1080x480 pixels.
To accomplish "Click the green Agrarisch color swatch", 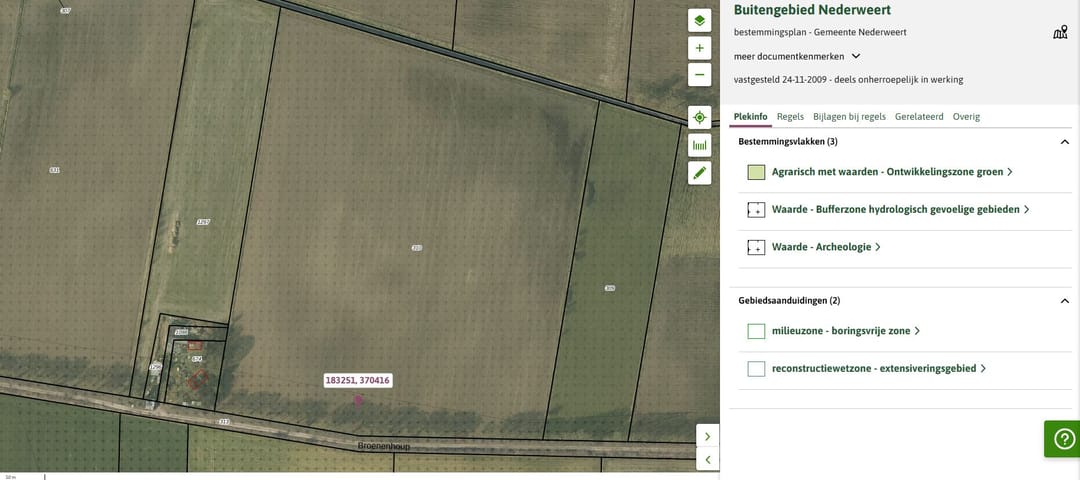I will [756, 172].
